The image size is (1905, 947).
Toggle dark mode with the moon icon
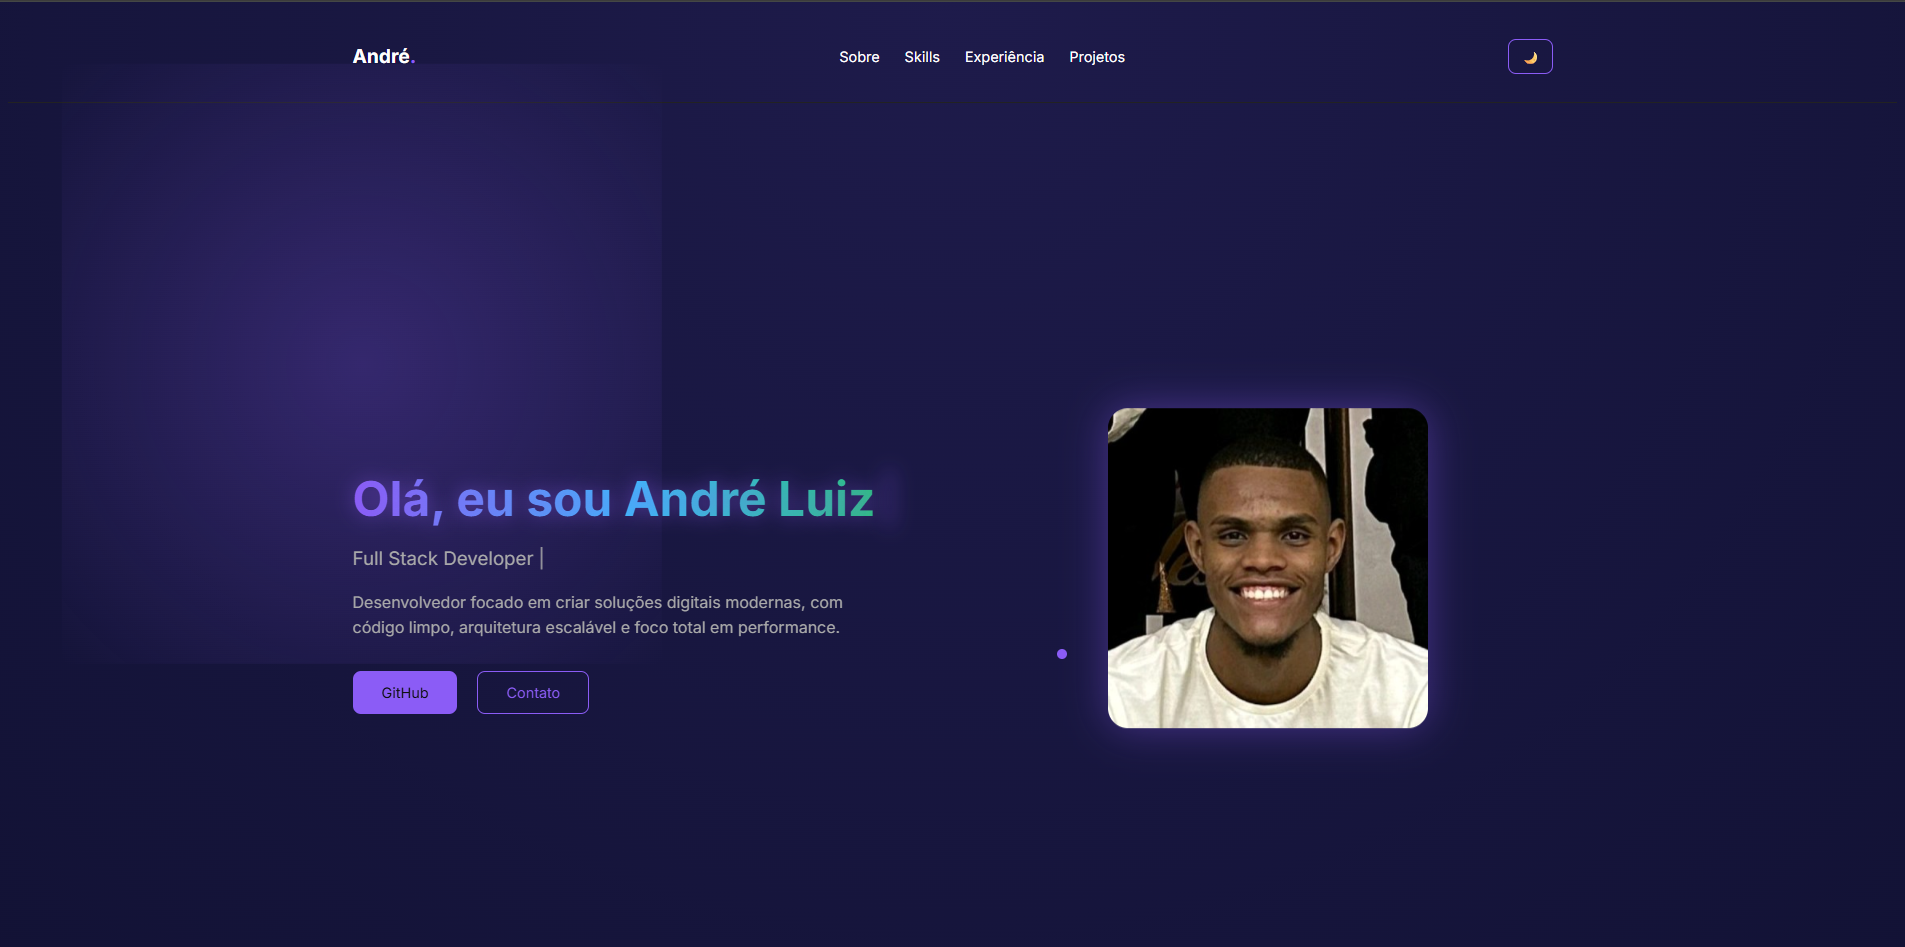[1530, 57]
